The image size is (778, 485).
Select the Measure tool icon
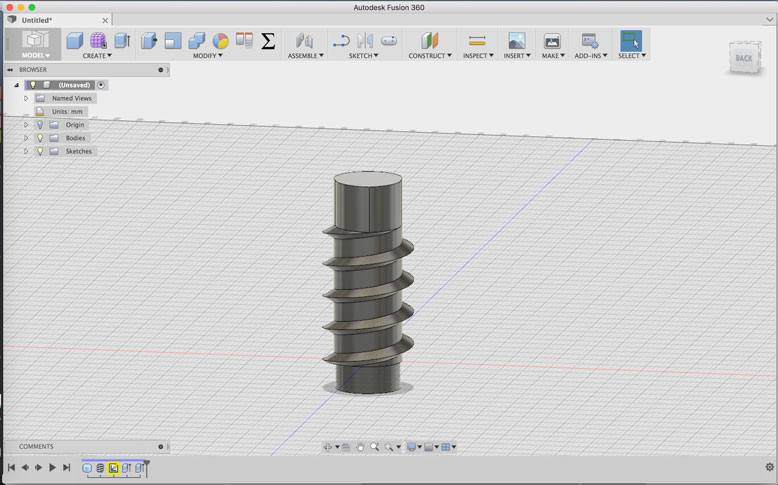477,41
